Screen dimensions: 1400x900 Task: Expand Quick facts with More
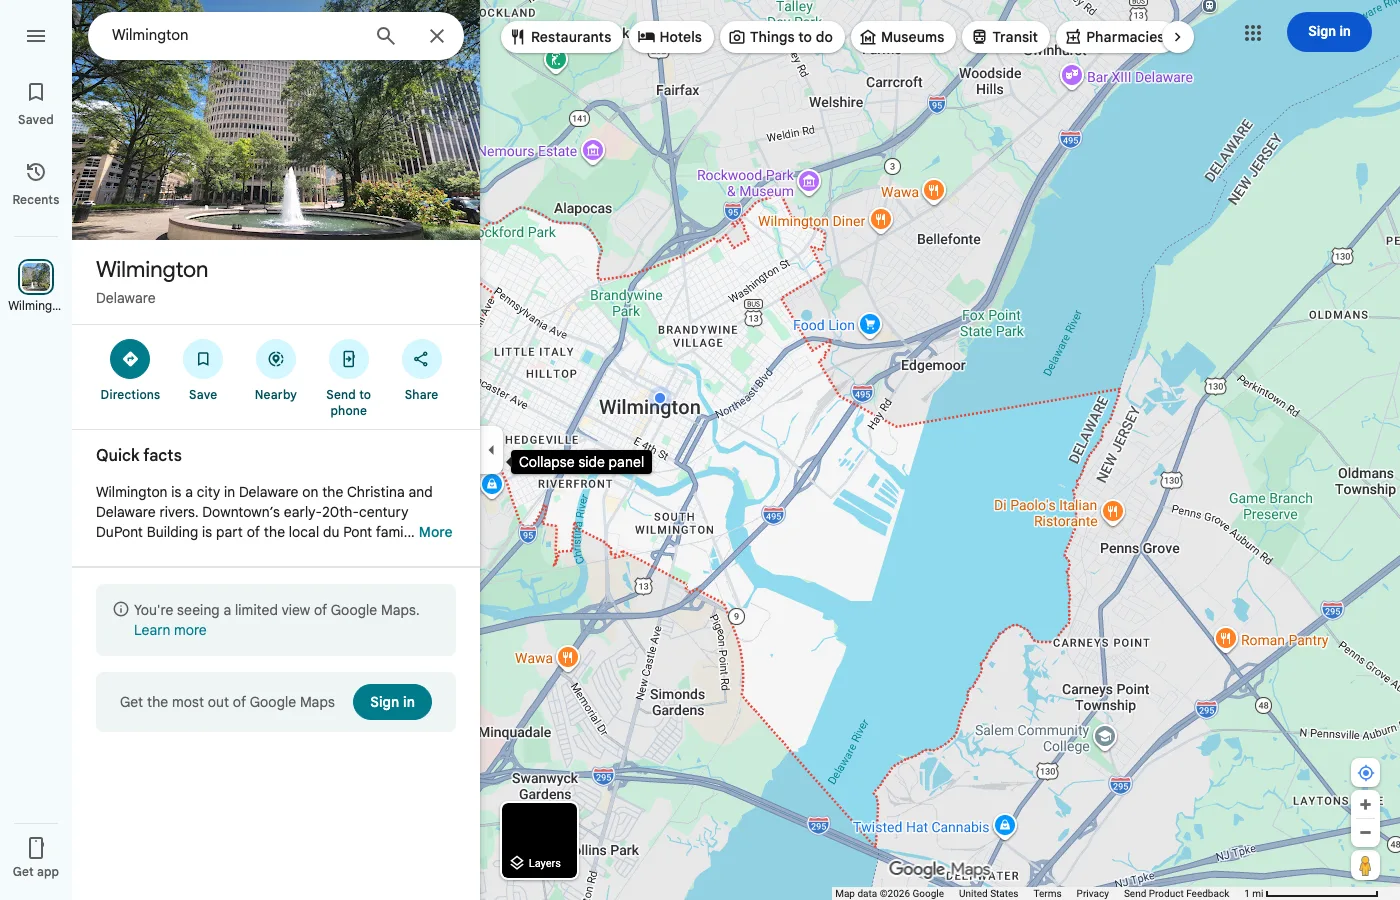(x=435, y=532)
